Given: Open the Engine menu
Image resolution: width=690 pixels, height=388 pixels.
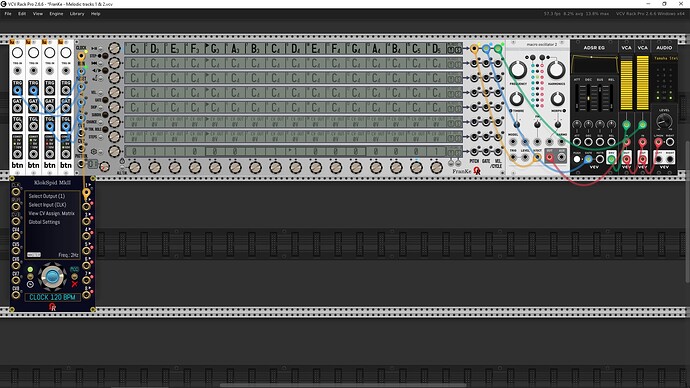Looking at the screenshot, I should click(56, 14).
